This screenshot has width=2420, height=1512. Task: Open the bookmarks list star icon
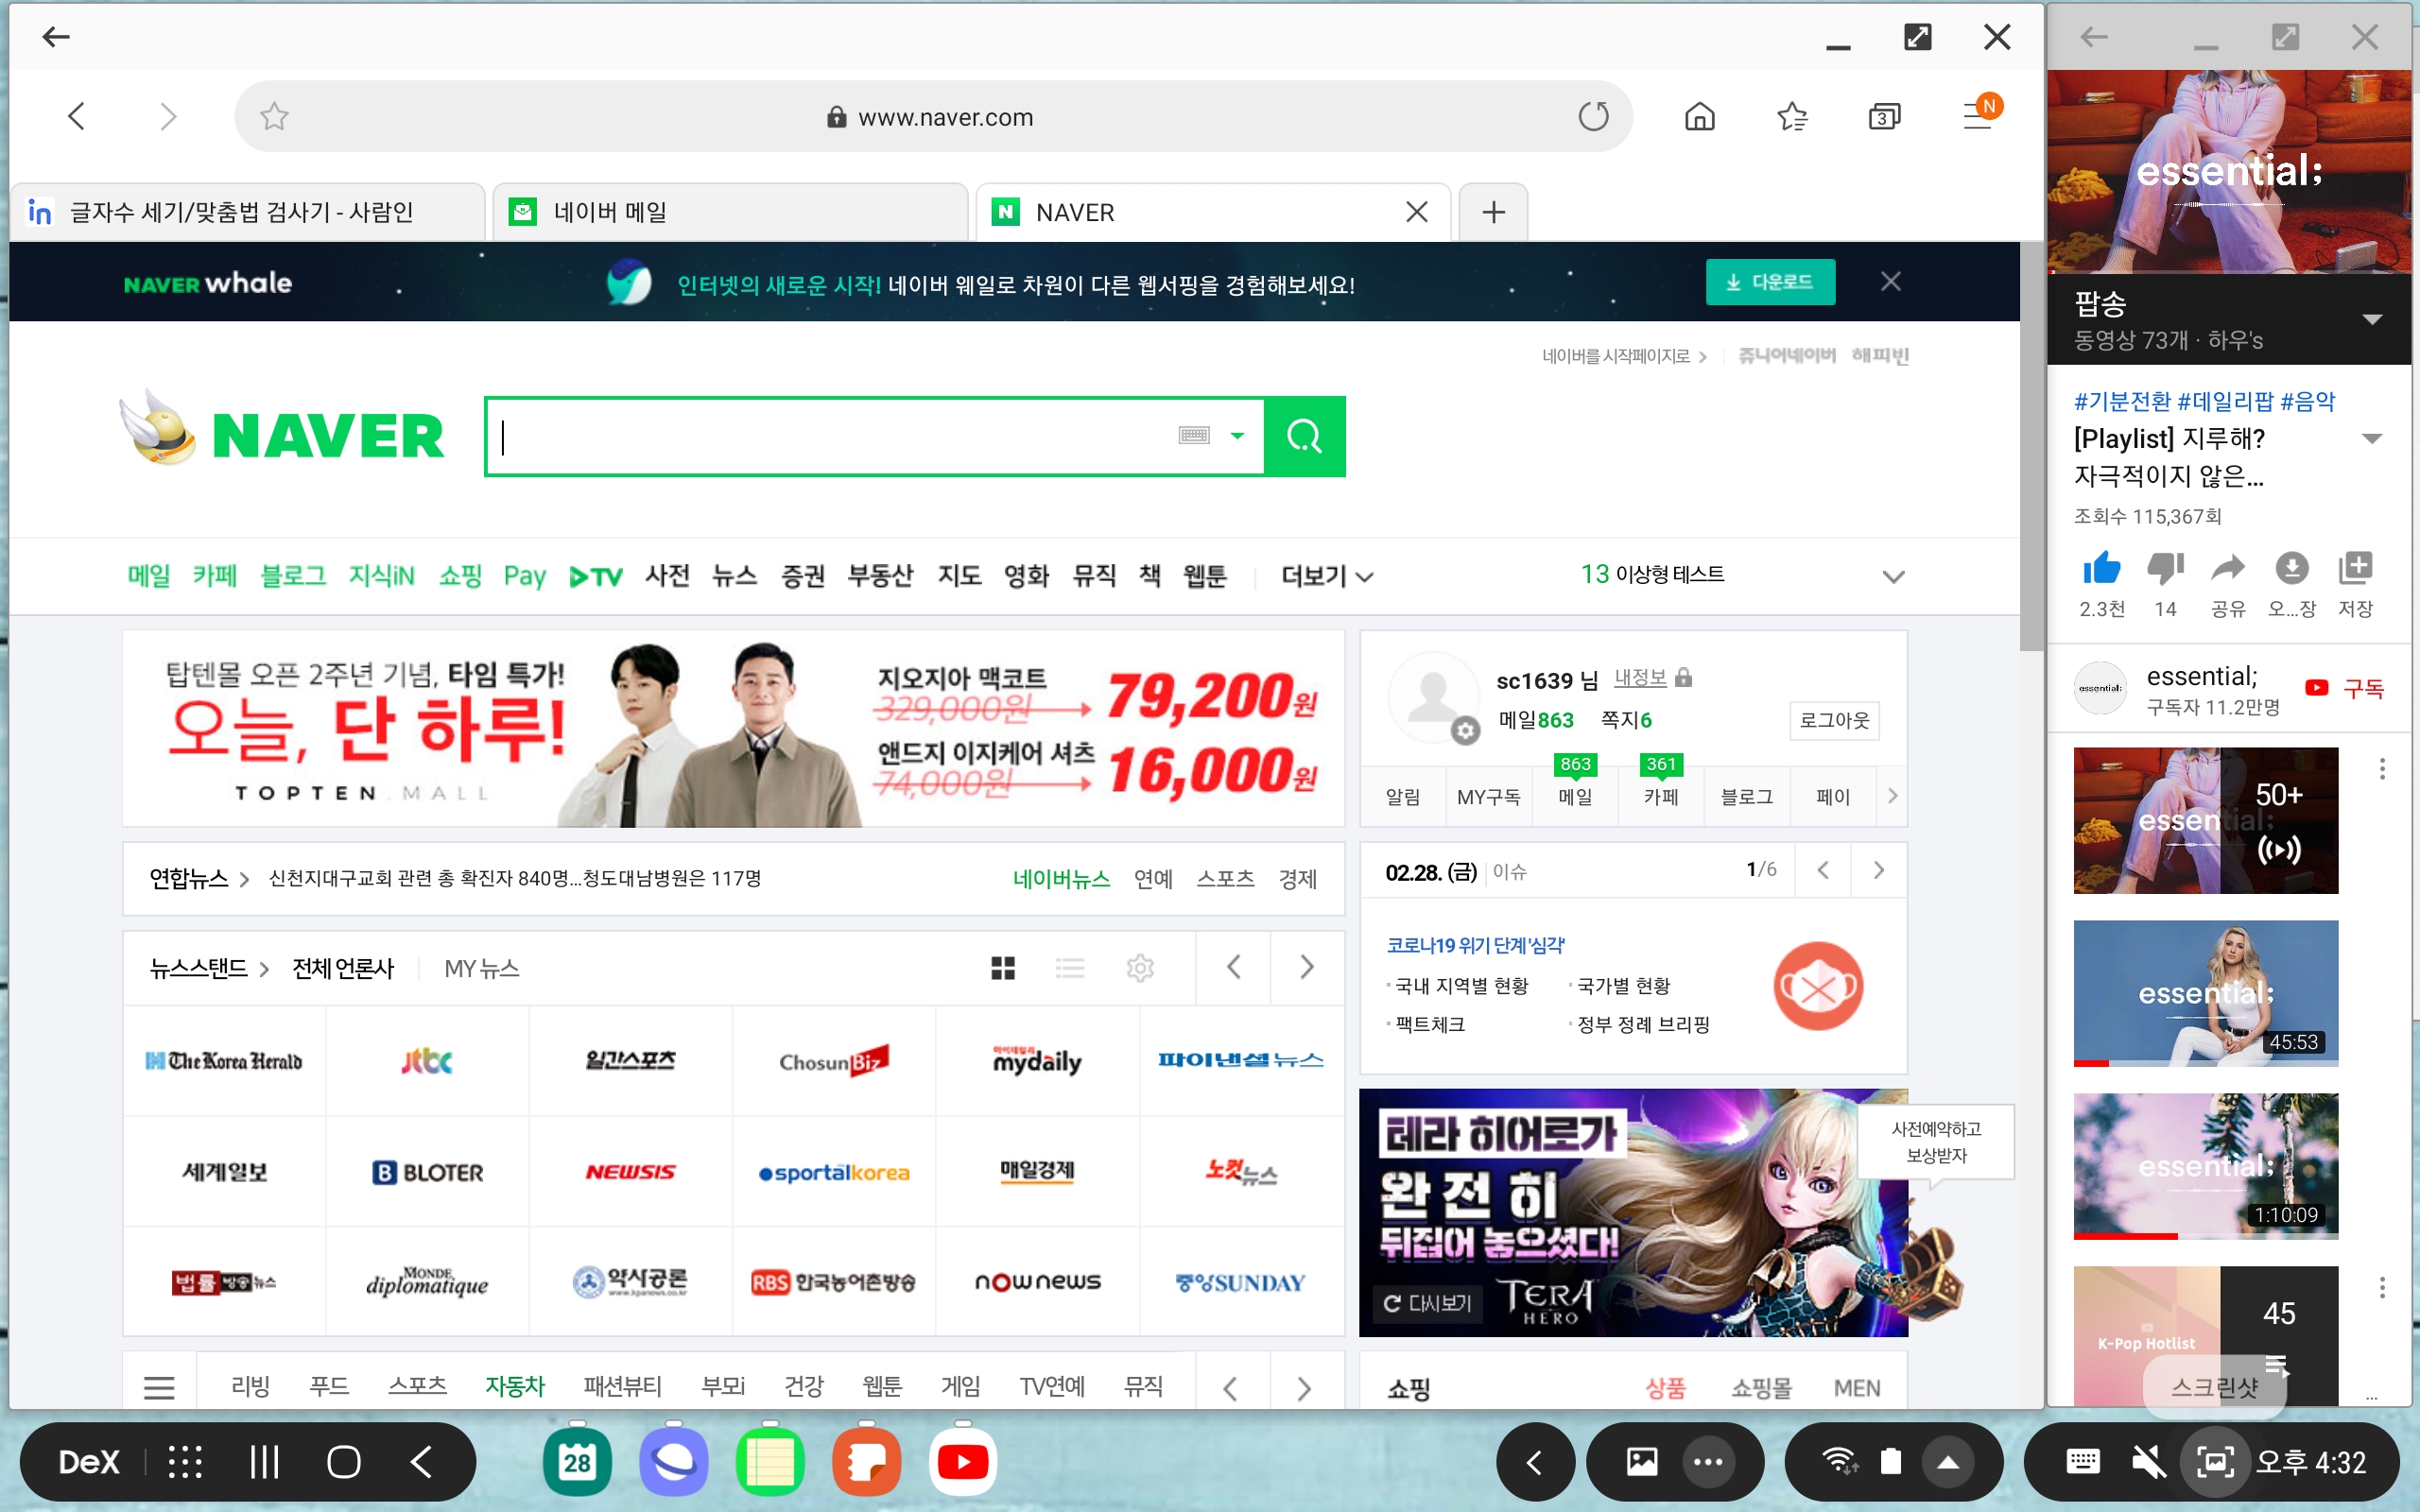tap(1791, 117)
